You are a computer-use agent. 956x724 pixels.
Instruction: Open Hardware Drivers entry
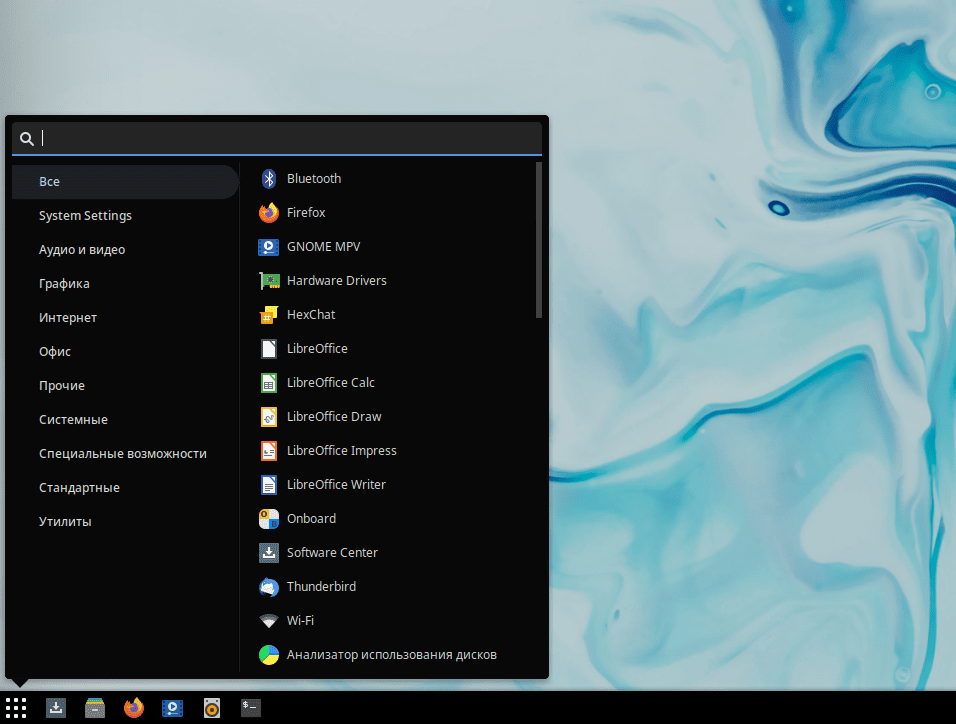tap(336, 281)
